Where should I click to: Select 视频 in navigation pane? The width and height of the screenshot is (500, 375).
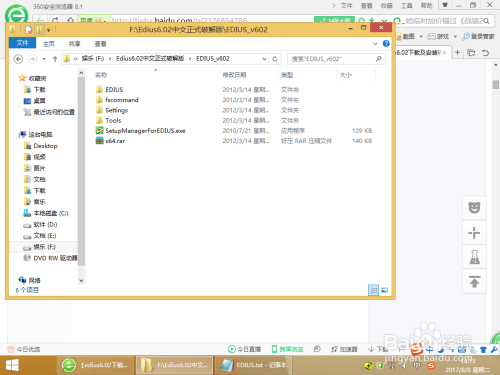click(x=35, y=157)
